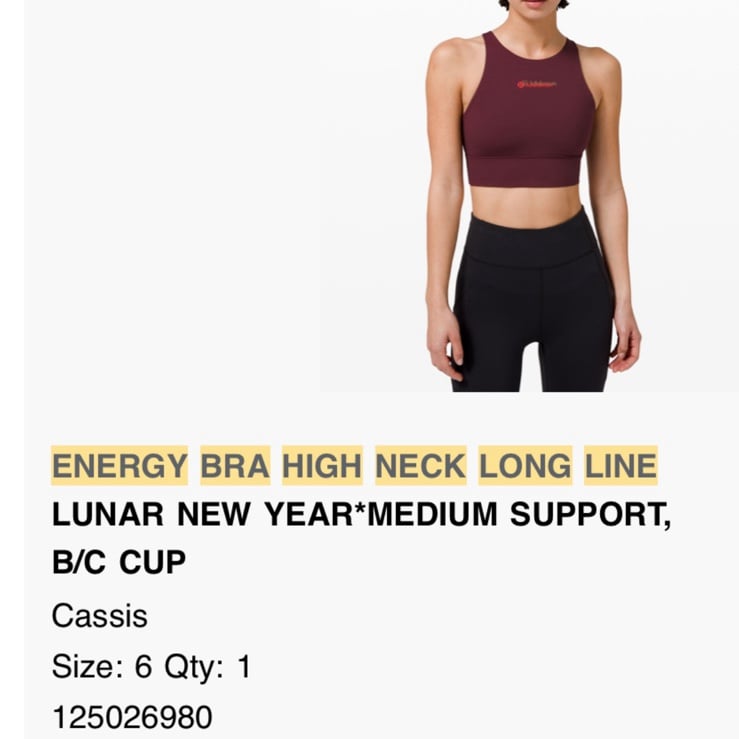The height and width of the screenshot is (739, 739).
Task: Tap the highlighted word LINE
Action: click(621, 466)
